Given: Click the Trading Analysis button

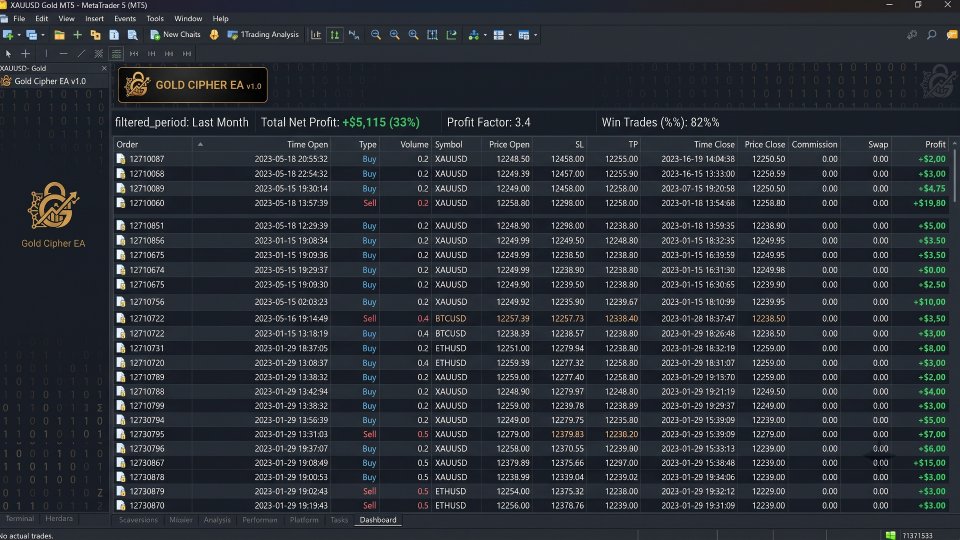Looking at the screenshot, I should (263, 35).
